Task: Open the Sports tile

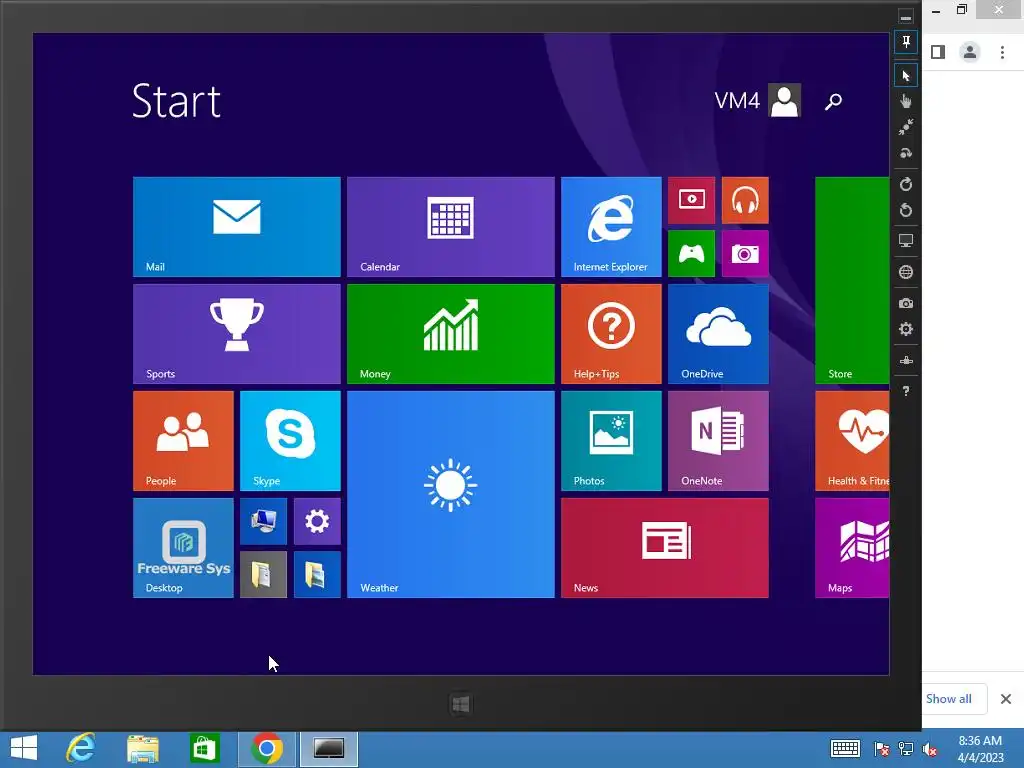Action: pyautogui.click(x=236, y=334)
